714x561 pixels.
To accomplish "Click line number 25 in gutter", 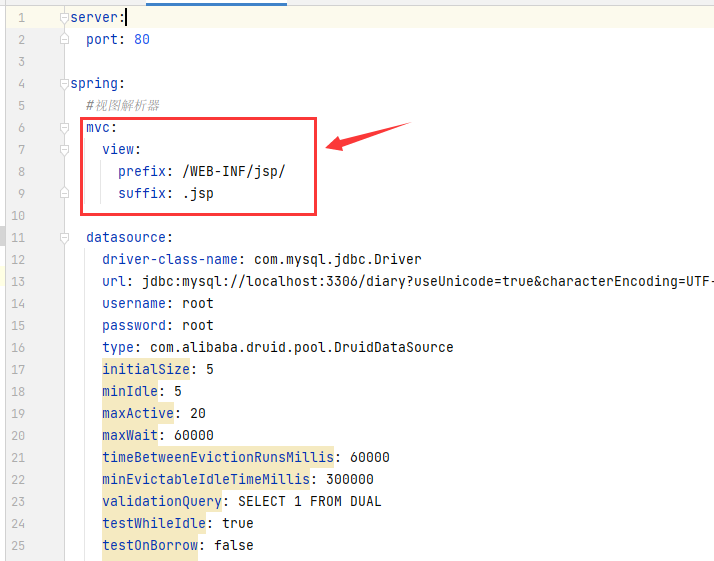I will point(18,546).
